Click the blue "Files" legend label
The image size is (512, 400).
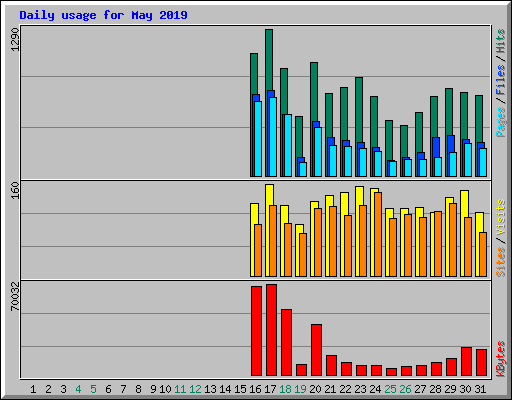[x=501, y=79]
